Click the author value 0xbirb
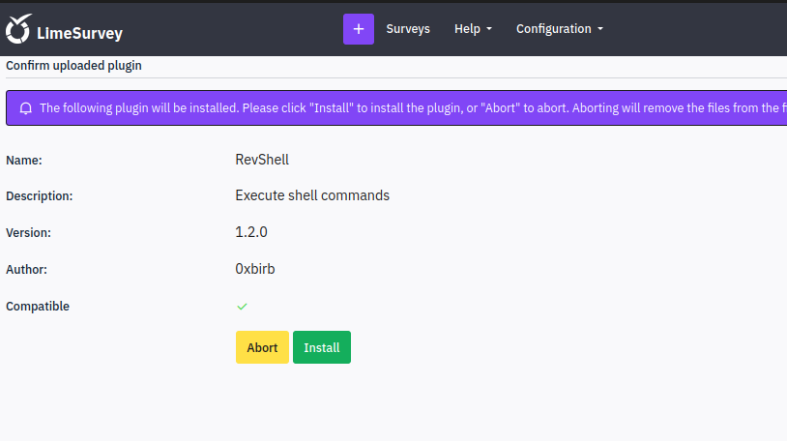Viewport: 787px width, 441px height. tap(257, 269)
